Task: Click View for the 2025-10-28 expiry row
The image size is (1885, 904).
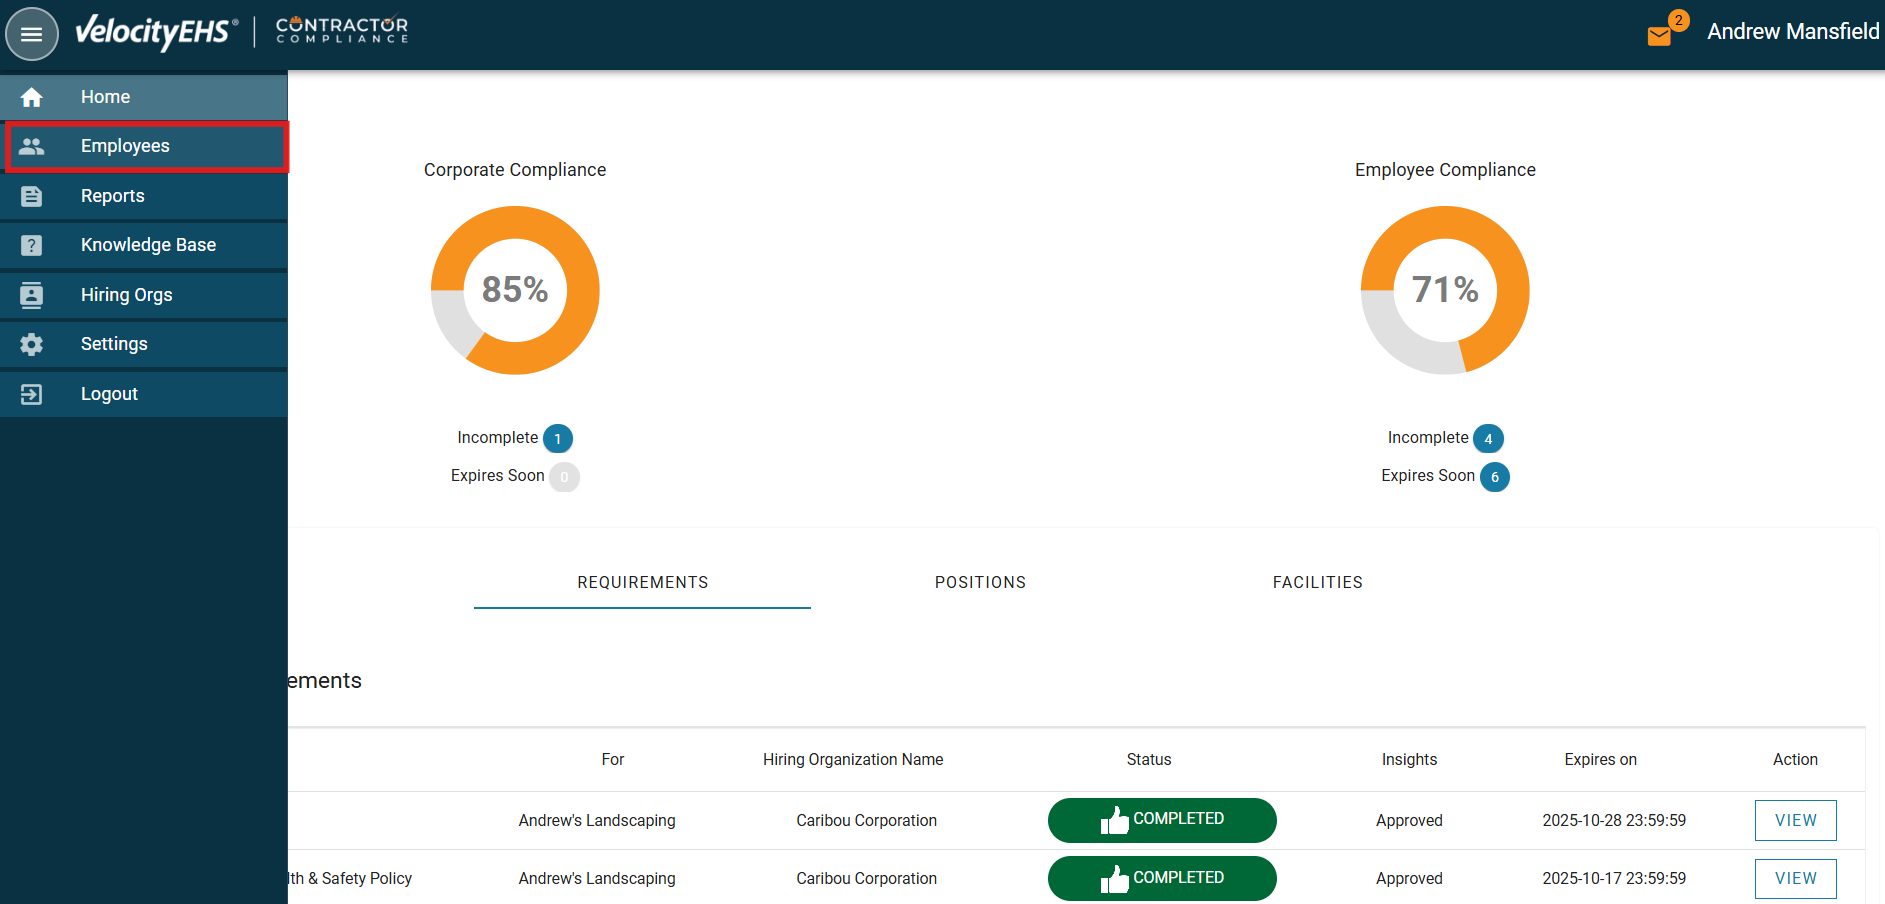Action: (1795, 820)
